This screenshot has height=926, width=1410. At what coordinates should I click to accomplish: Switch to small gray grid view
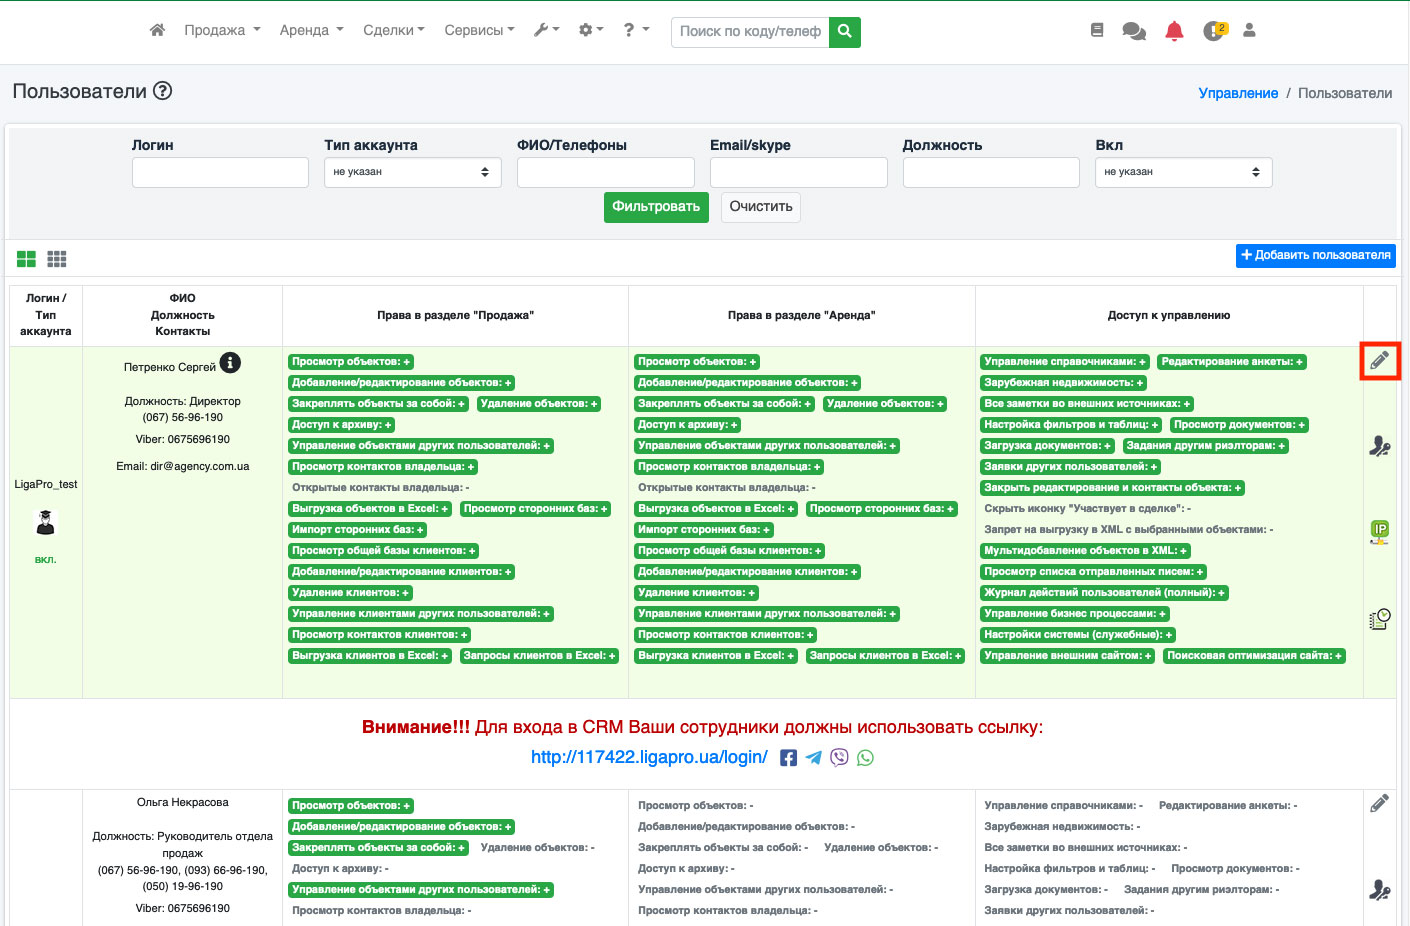click(x=57, y=259)
